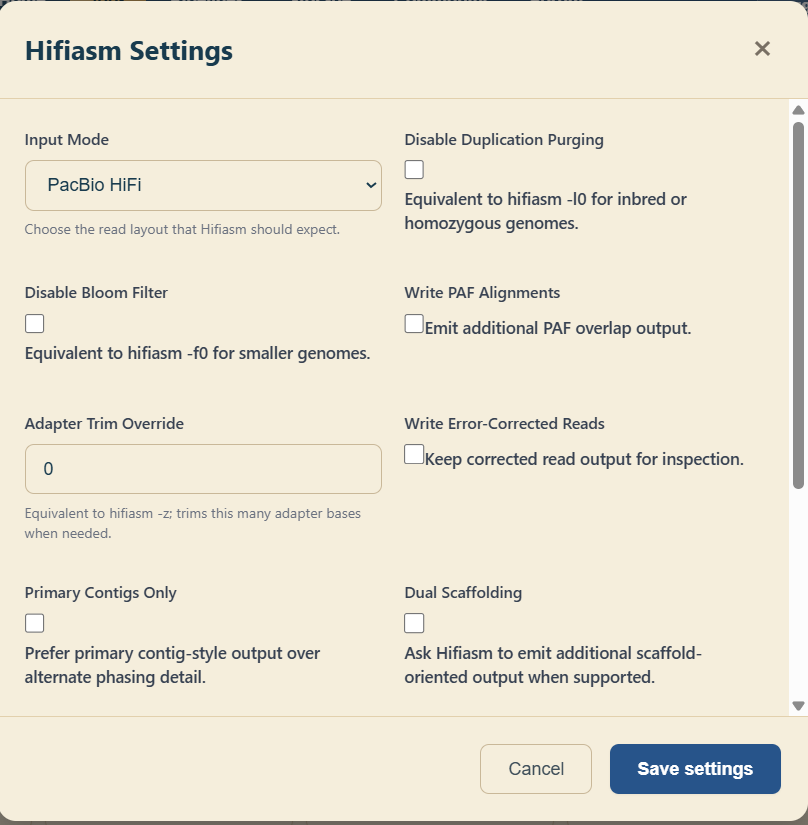Click the scrollbar down arrow
This screenshot has width=808, height=825.
pyautogui.click(x=798, y=706)
